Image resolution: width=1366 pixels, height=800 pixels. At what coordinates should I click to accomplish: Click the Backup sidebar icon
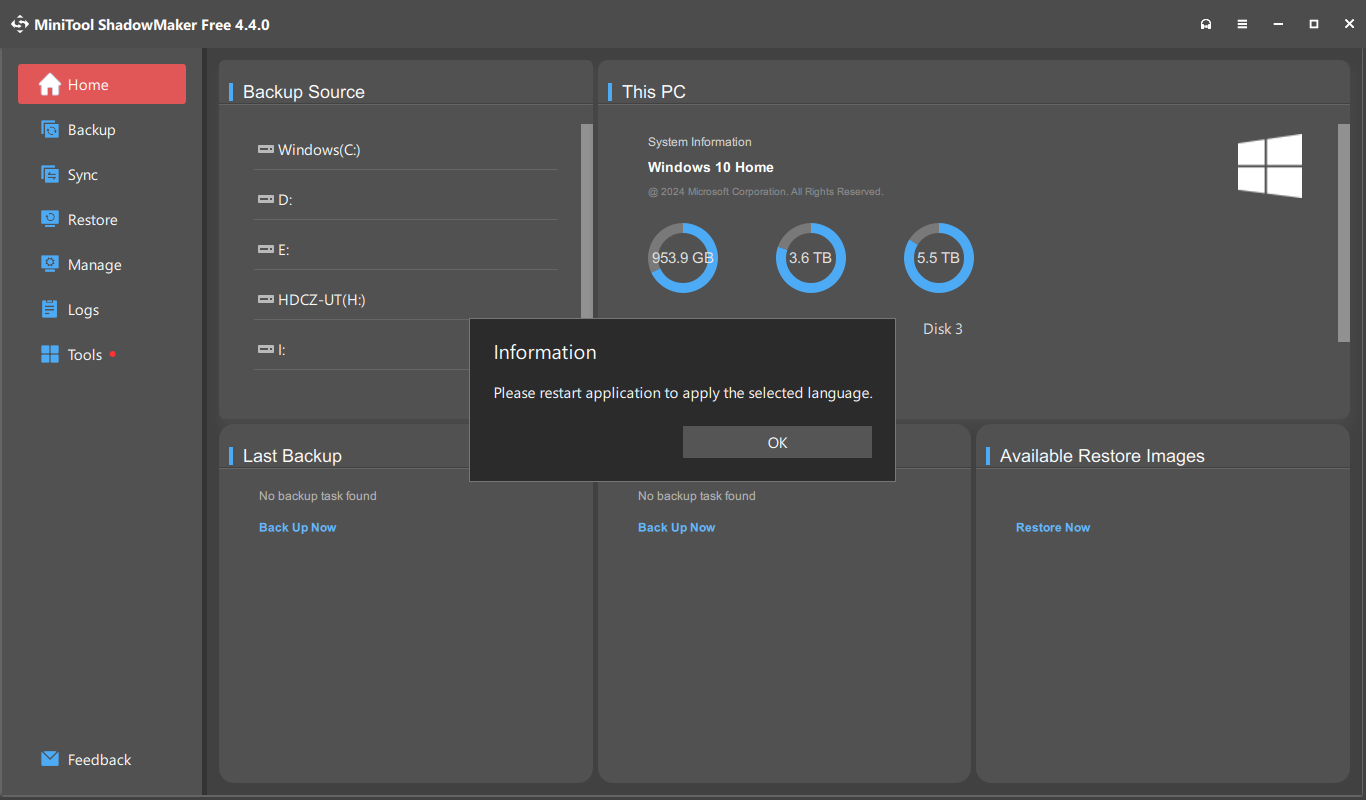coord(50,129)
